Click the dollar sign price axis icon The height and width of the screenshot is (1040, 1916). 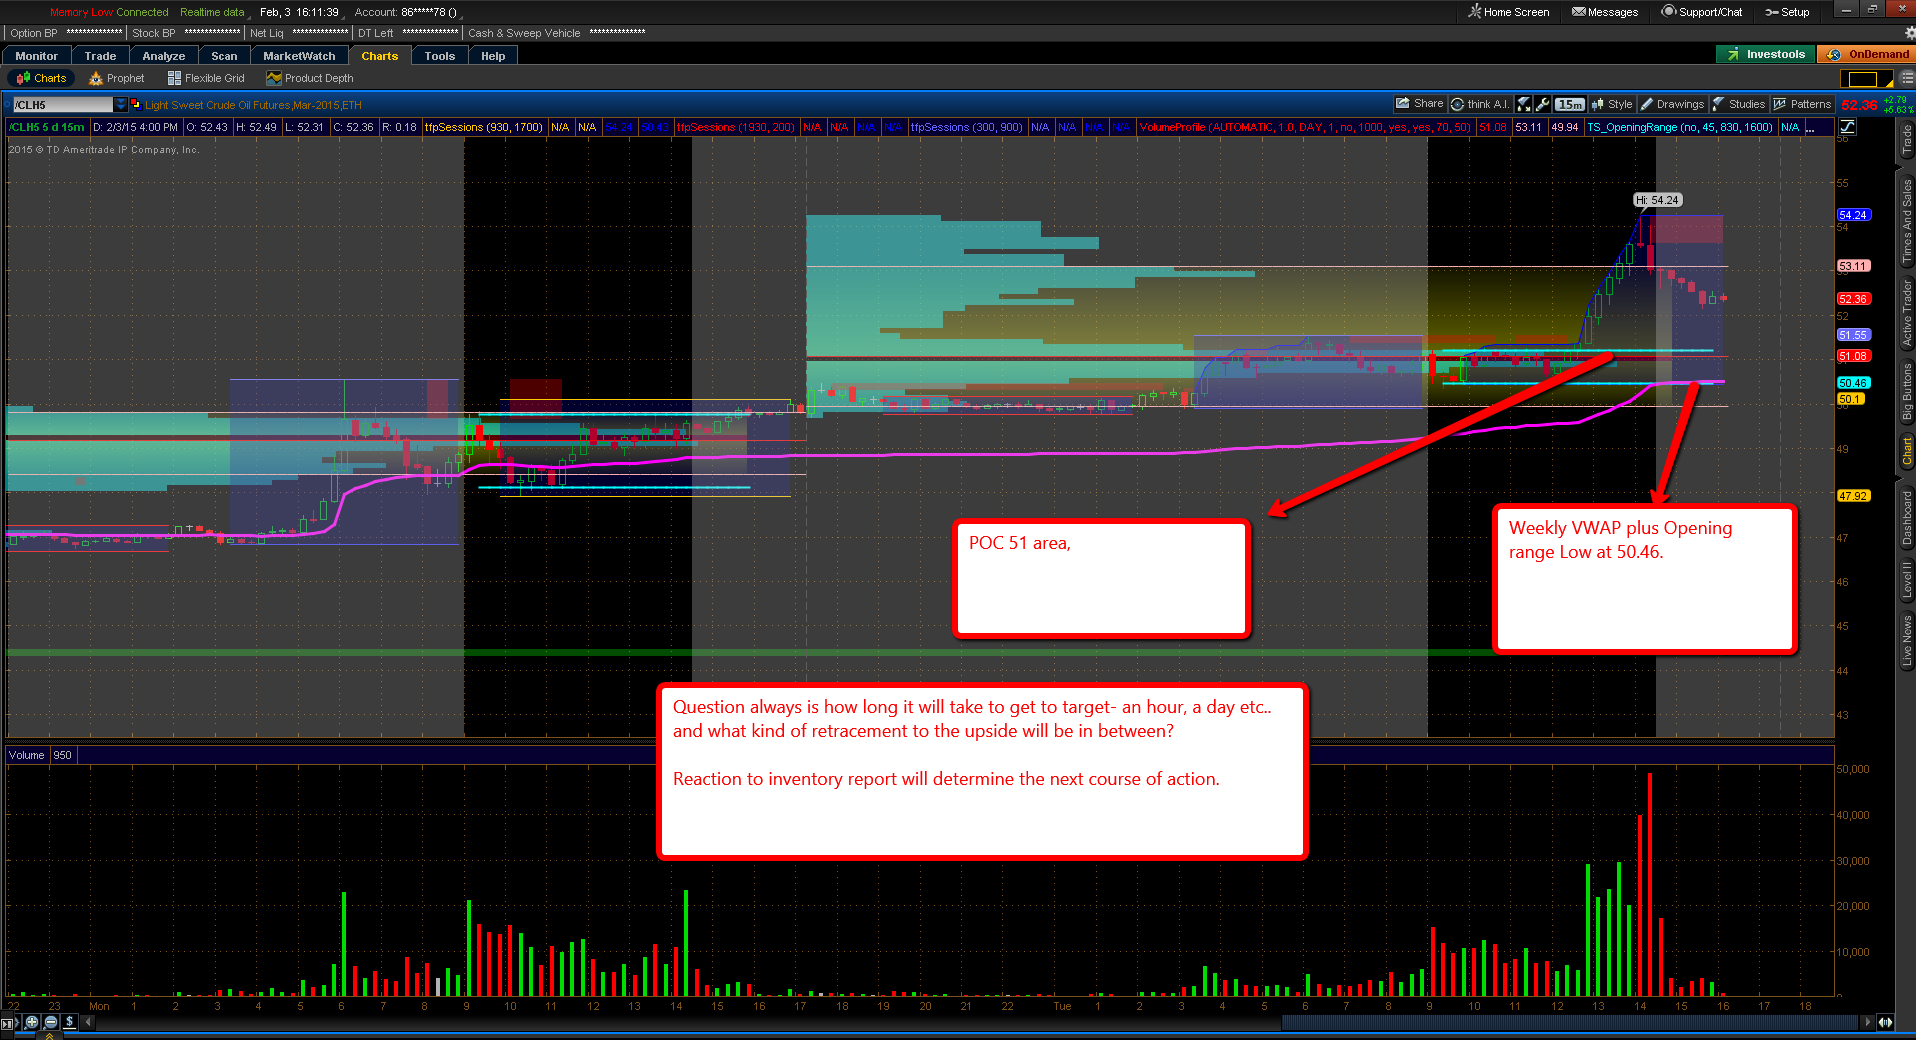point(69,1022)
